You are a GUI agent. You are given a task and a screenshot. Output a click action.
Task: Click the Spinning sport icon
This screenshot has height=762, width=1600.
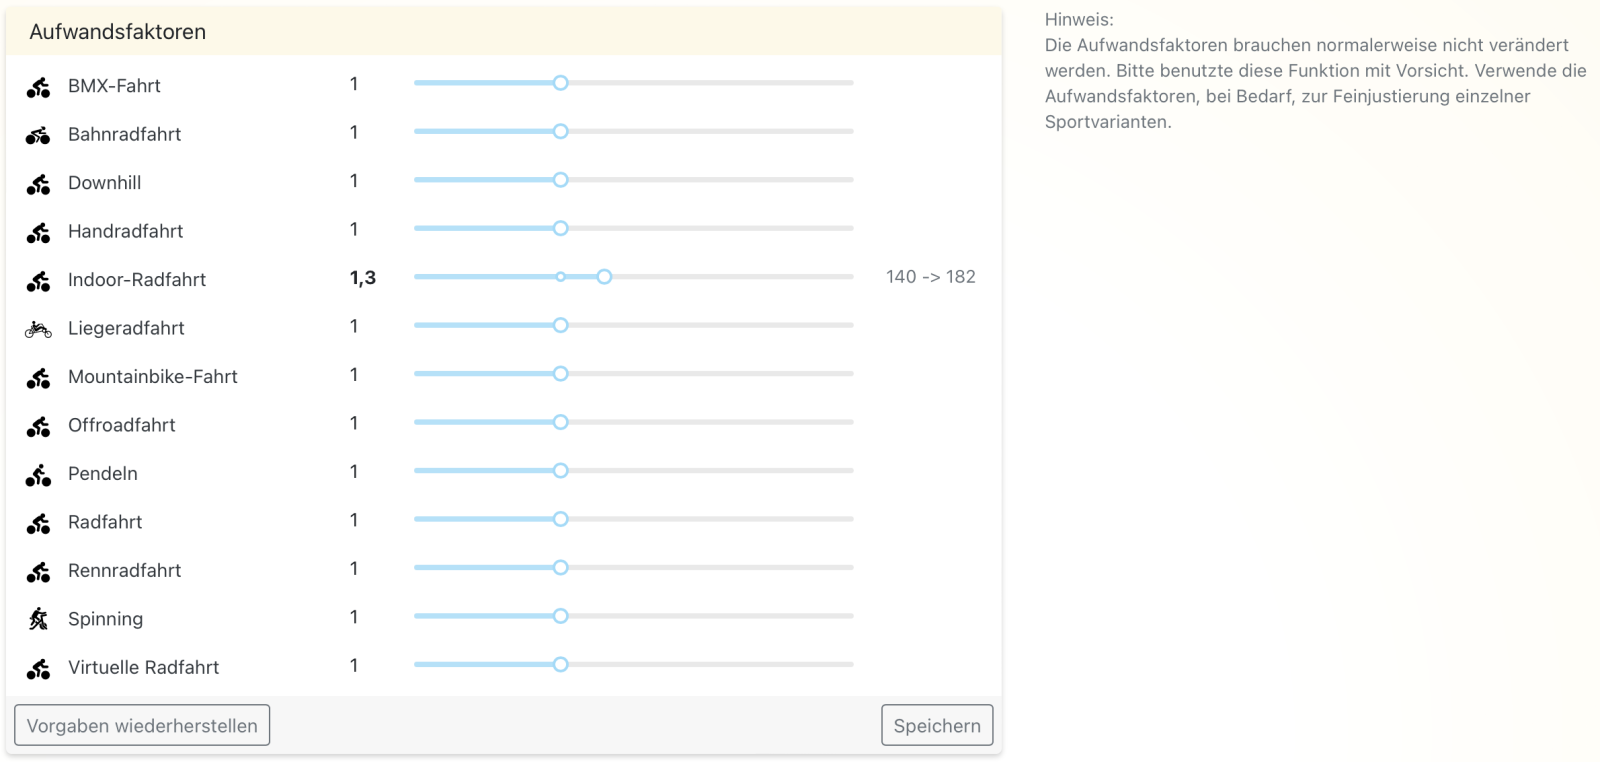(38, 619)
